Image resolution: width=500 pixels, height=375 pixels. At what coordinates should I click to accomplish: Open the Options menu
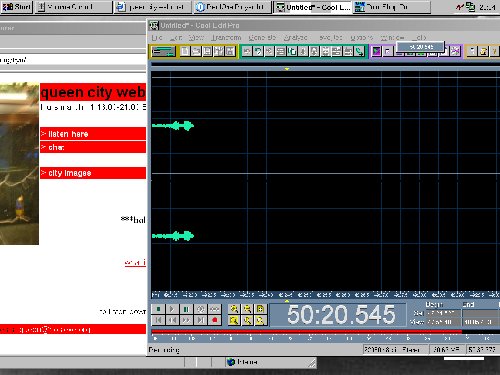click(362, 38)
